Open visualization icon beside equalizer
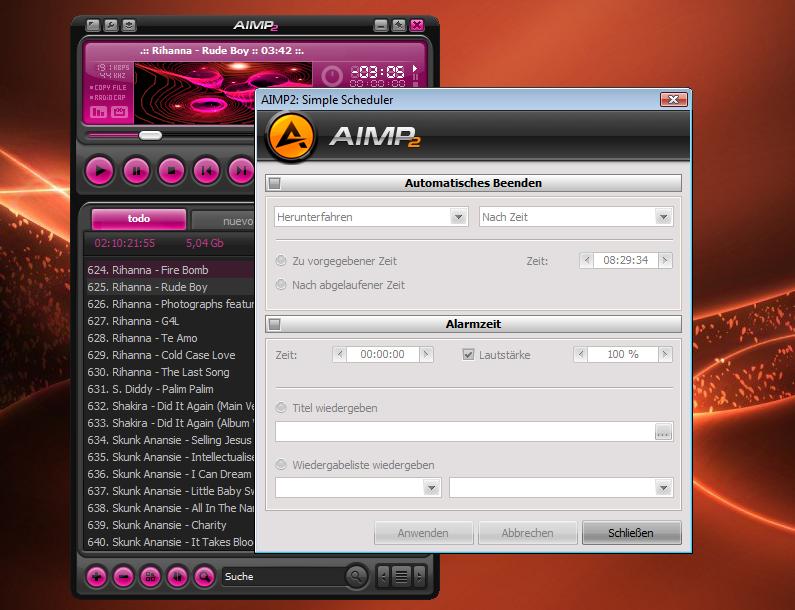 [x=120, y=112]
